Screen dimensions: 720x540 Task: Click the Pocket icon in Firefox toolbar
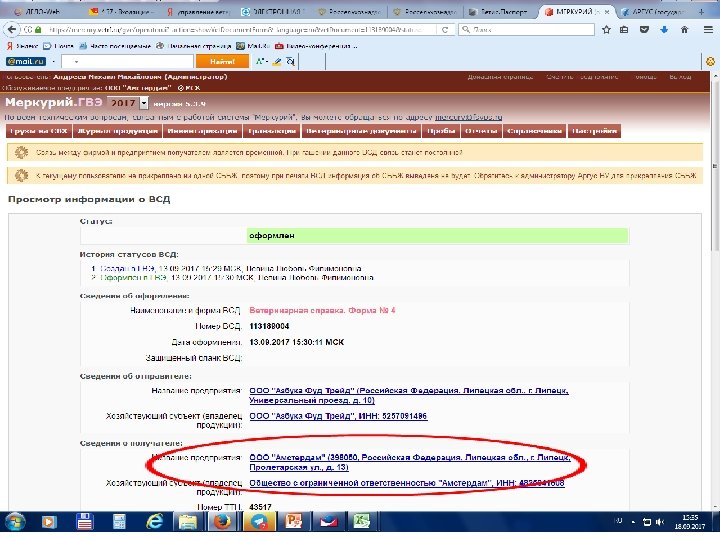coord(644,29)
